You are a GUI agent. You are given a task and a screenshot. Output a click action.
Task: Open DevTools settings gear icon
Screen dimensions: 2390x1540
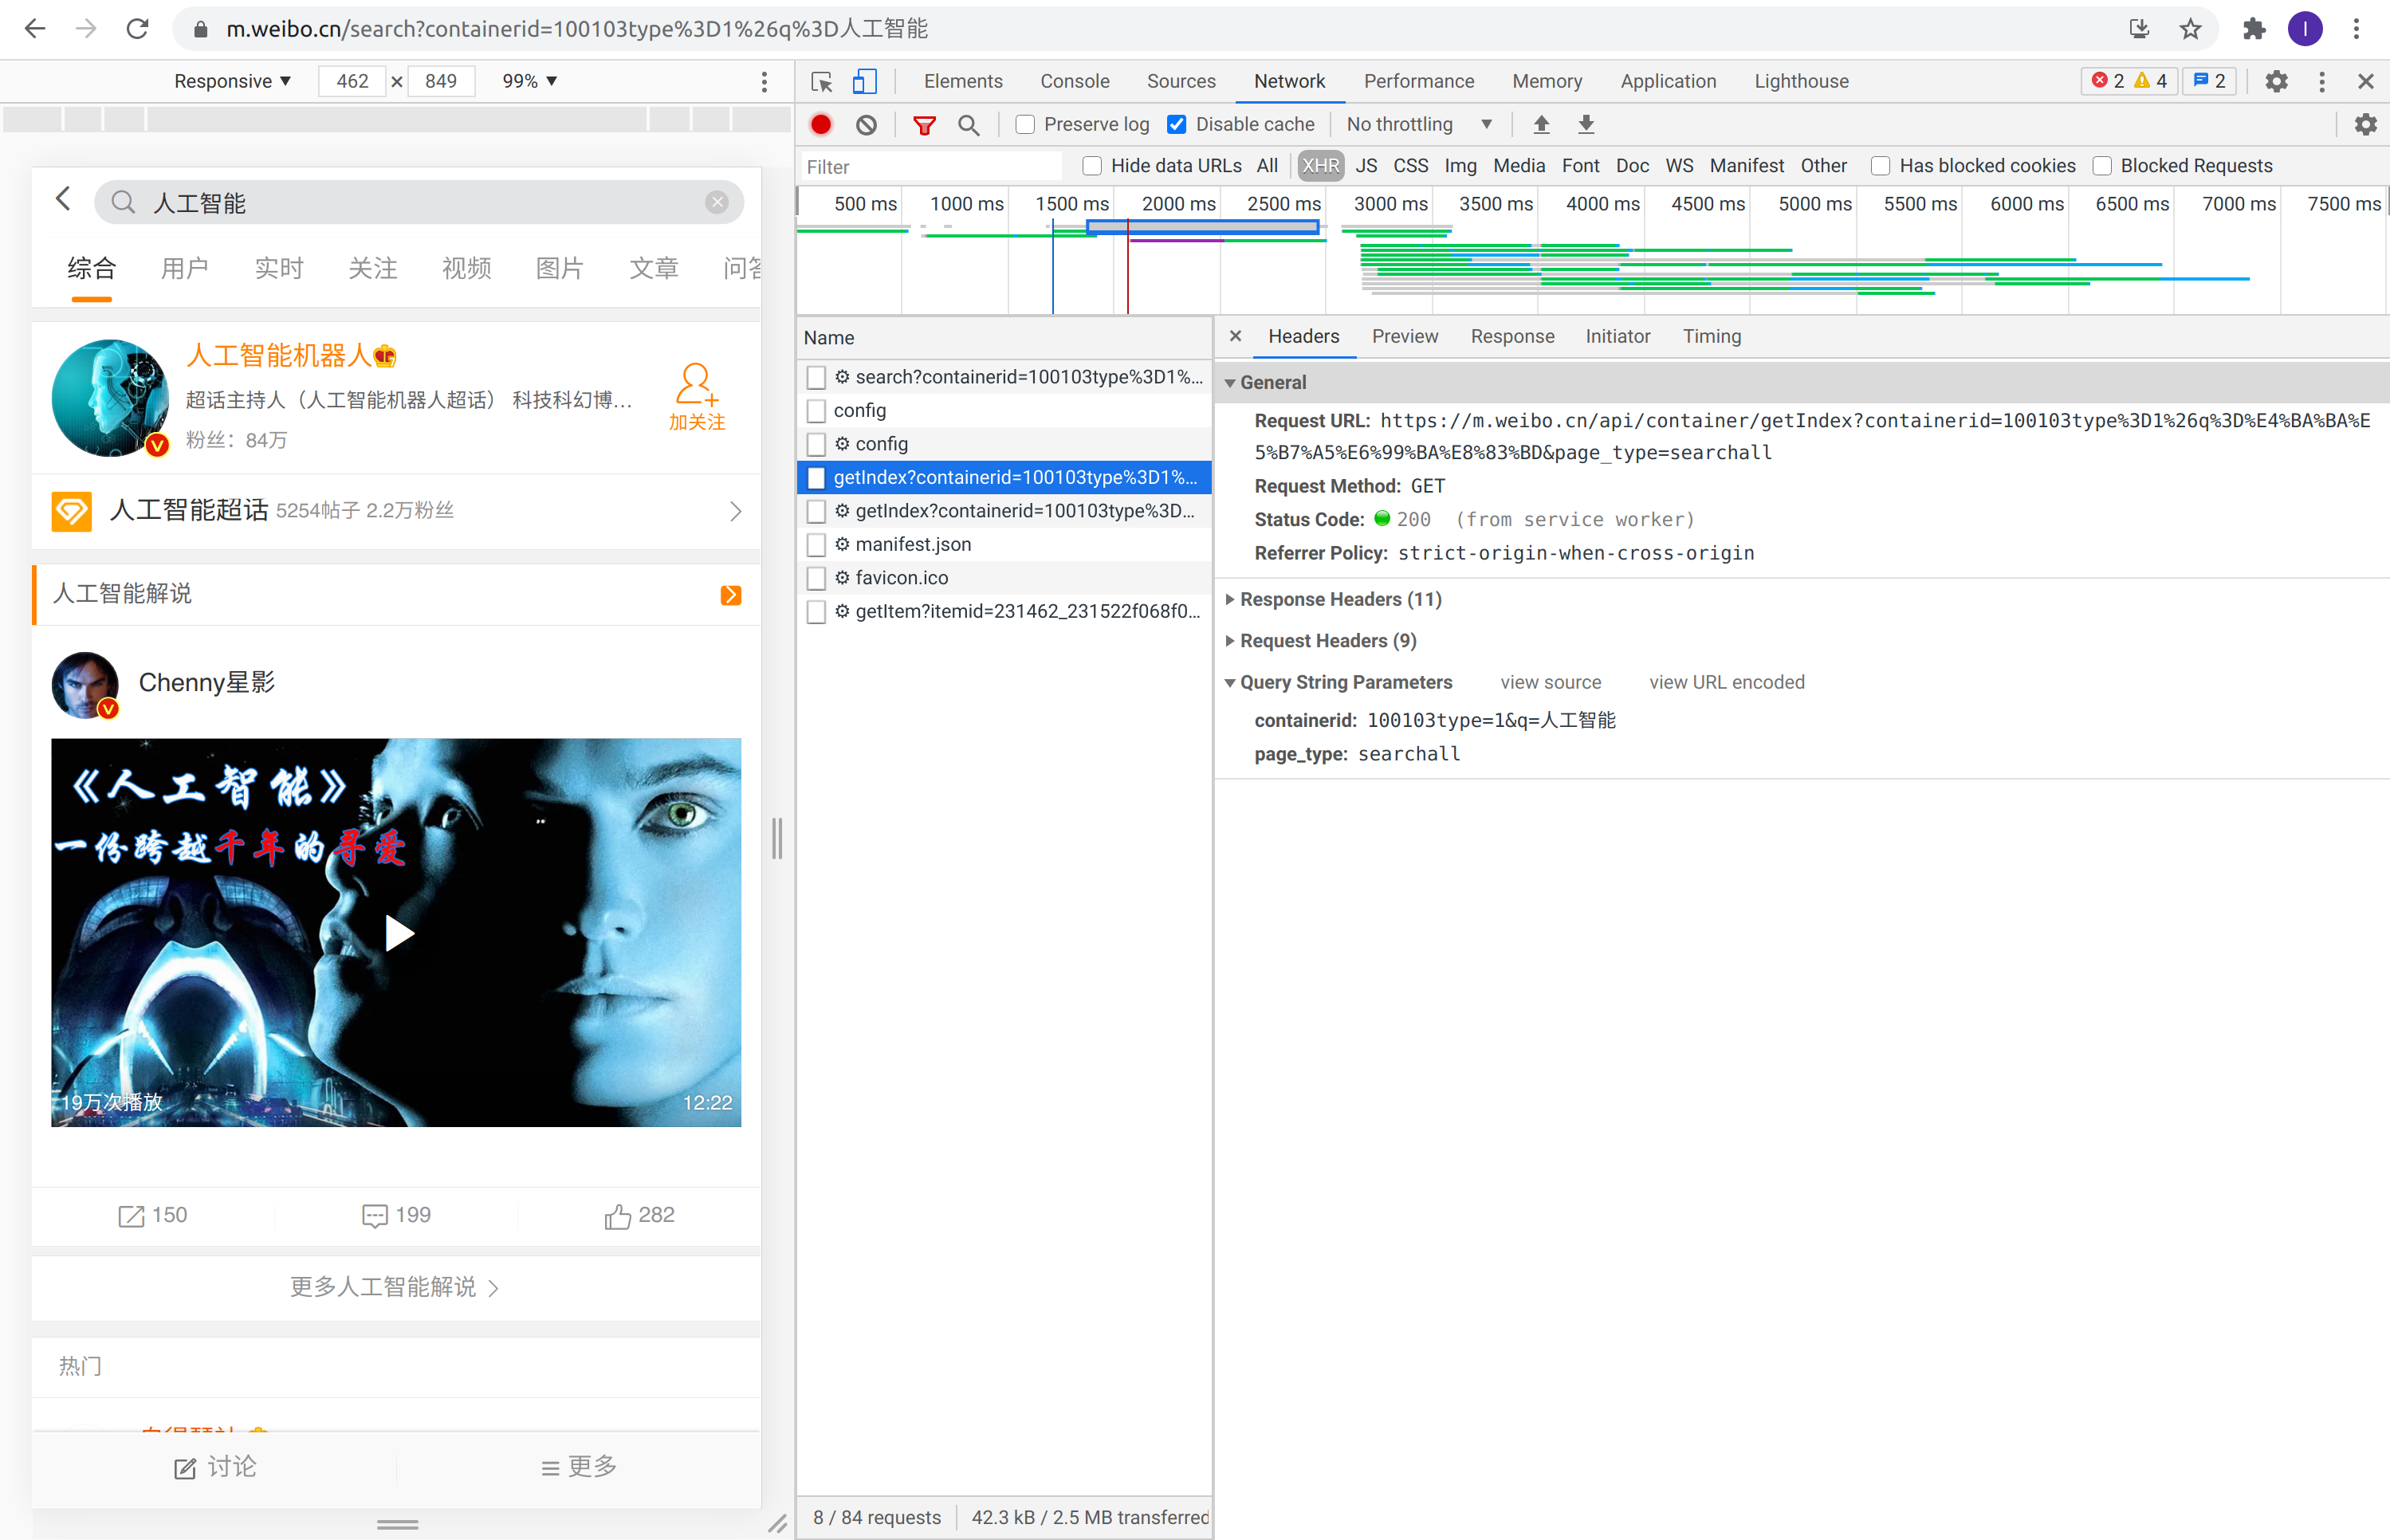2276,81
